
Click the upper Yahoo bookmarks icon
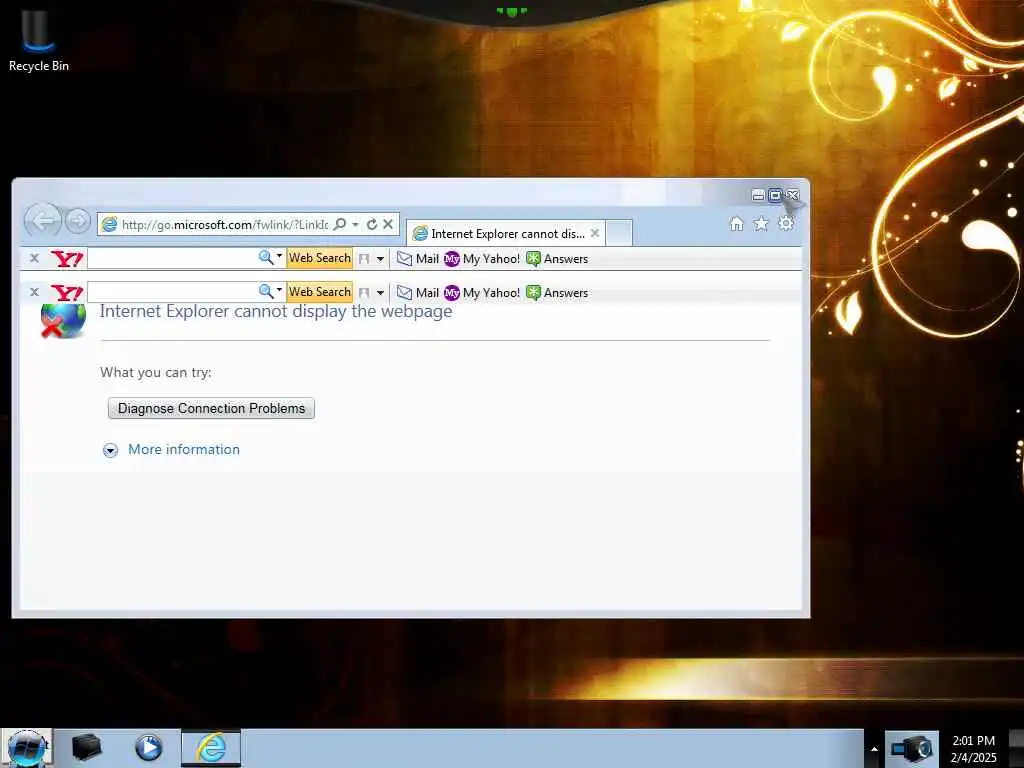364,259
